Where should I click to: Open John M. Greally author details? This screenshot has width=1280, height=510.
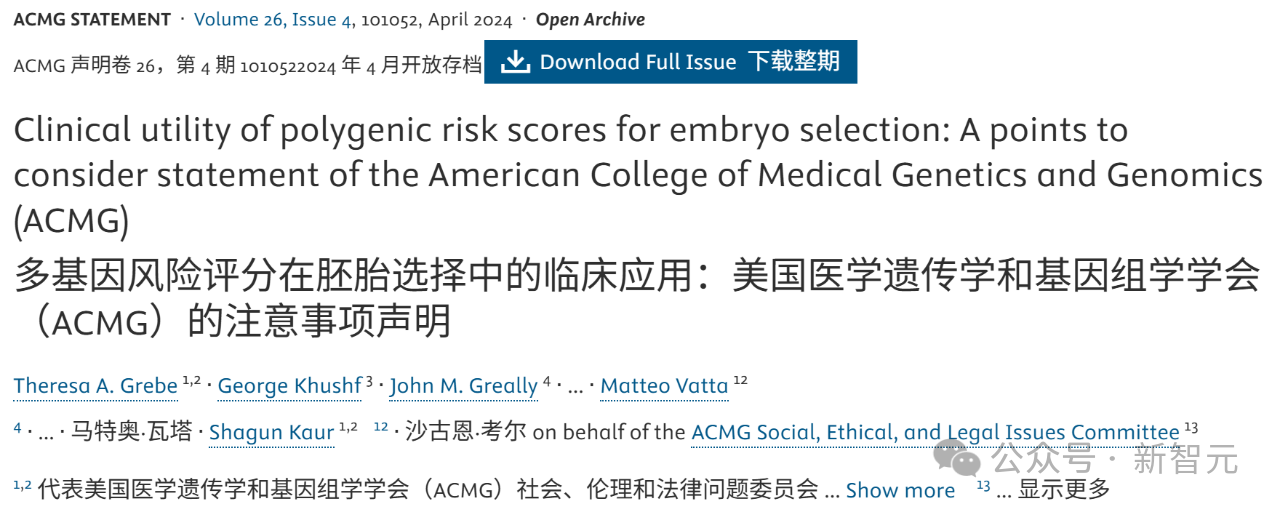[x=463, y=385]
